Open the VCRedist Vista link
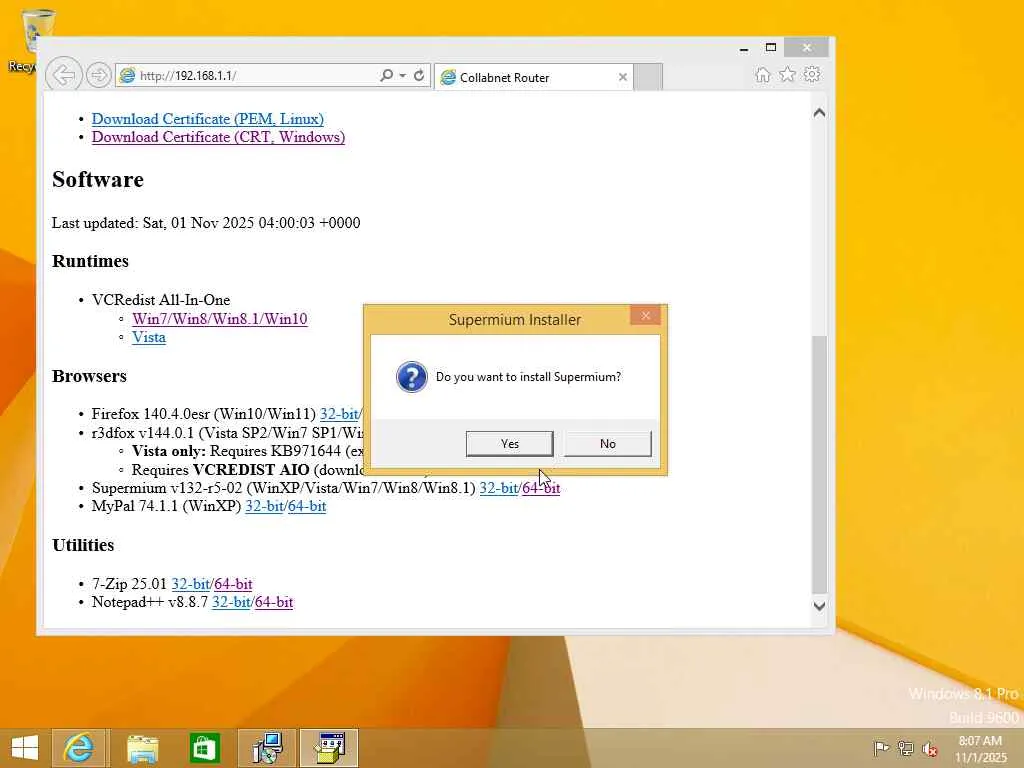Screen dimensions: 1024x768 pyautogui.click(x=149, y=337)
